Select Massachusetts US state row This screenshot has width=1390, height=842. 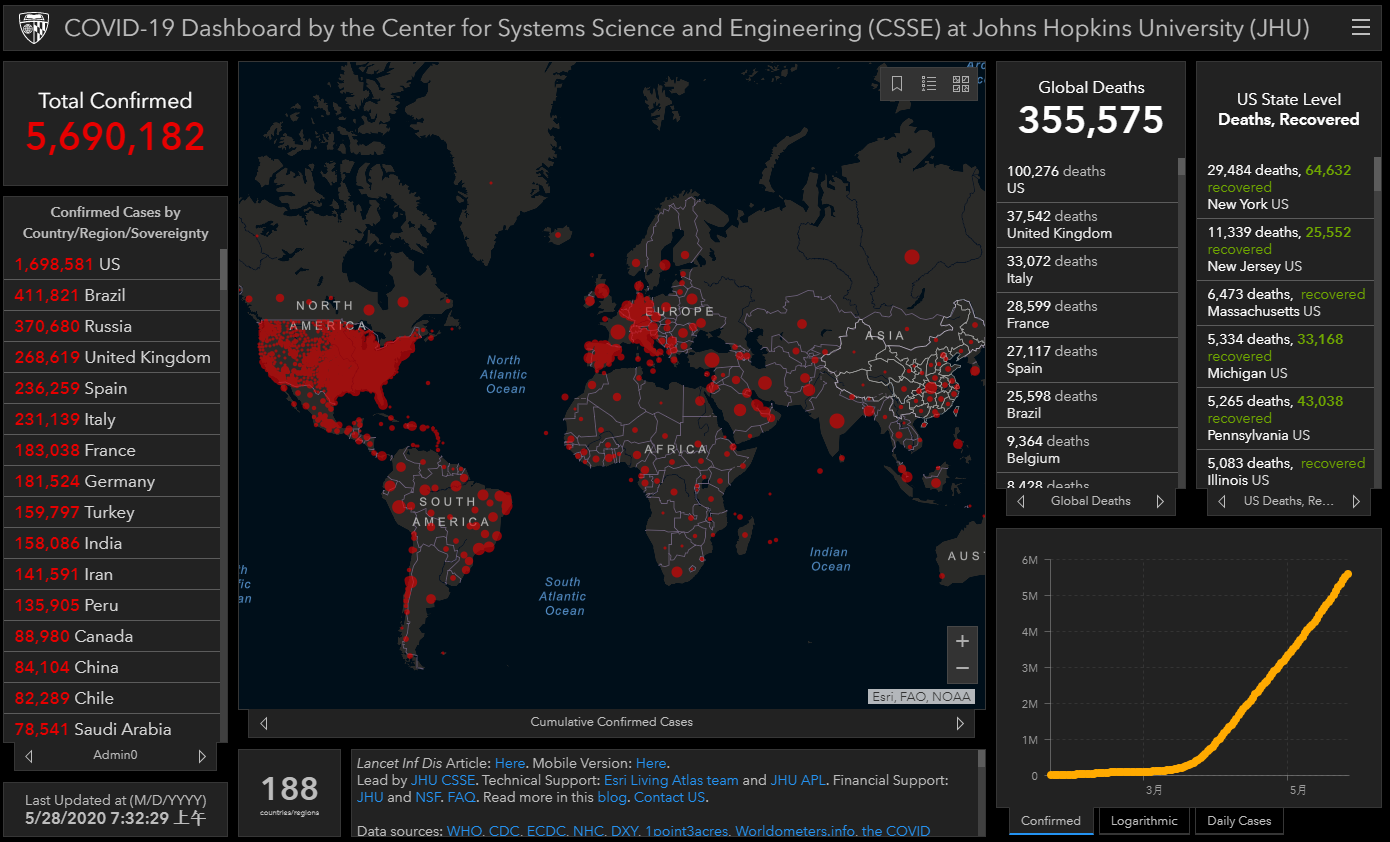(x=1285, y=302)
